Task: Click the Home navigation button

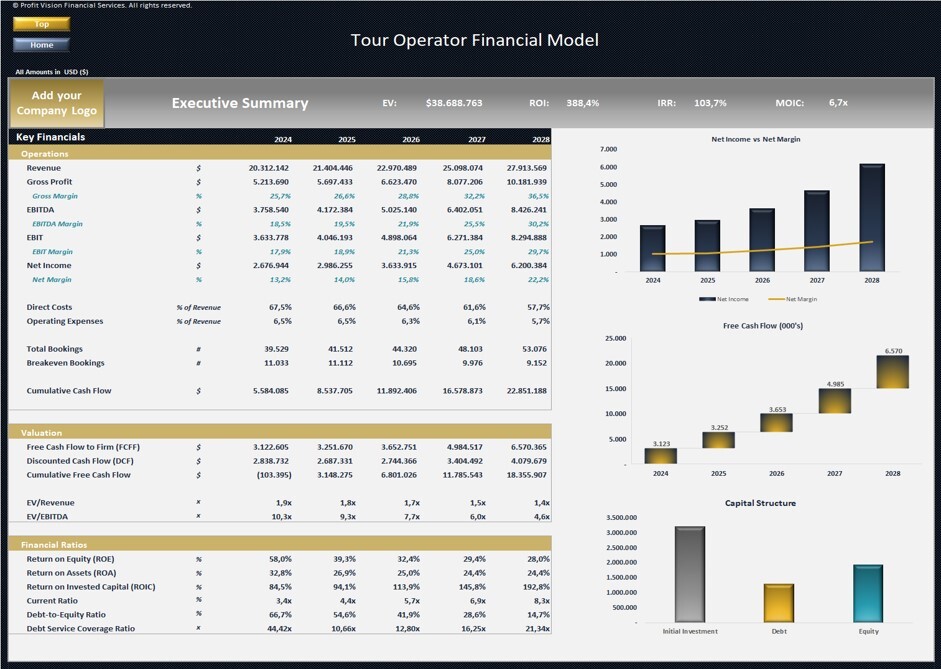Action: click(x=41, y=45)
